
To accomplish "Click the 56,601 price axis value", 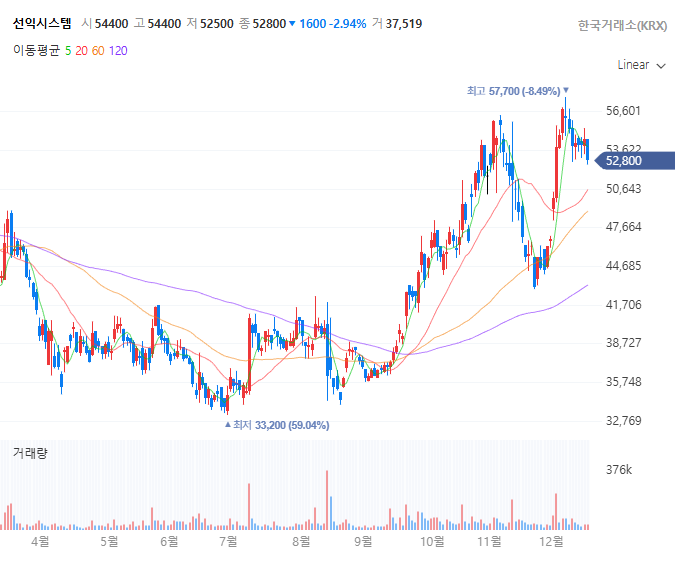I will click(623, 111).
